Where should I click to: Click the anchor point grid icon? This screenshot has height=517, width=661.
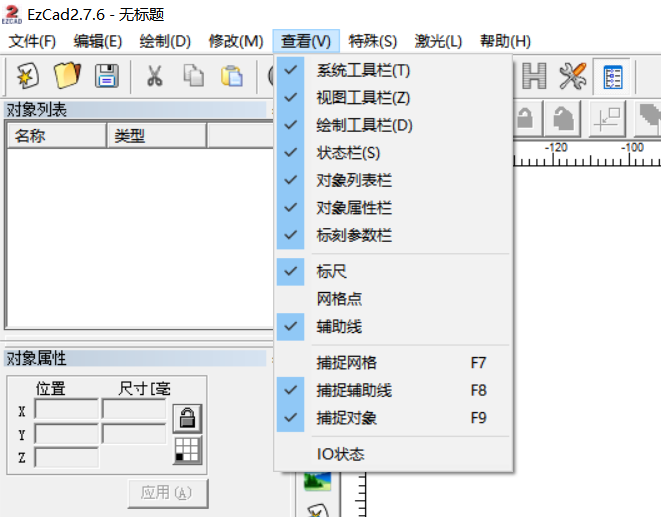(x=187, y=450)
